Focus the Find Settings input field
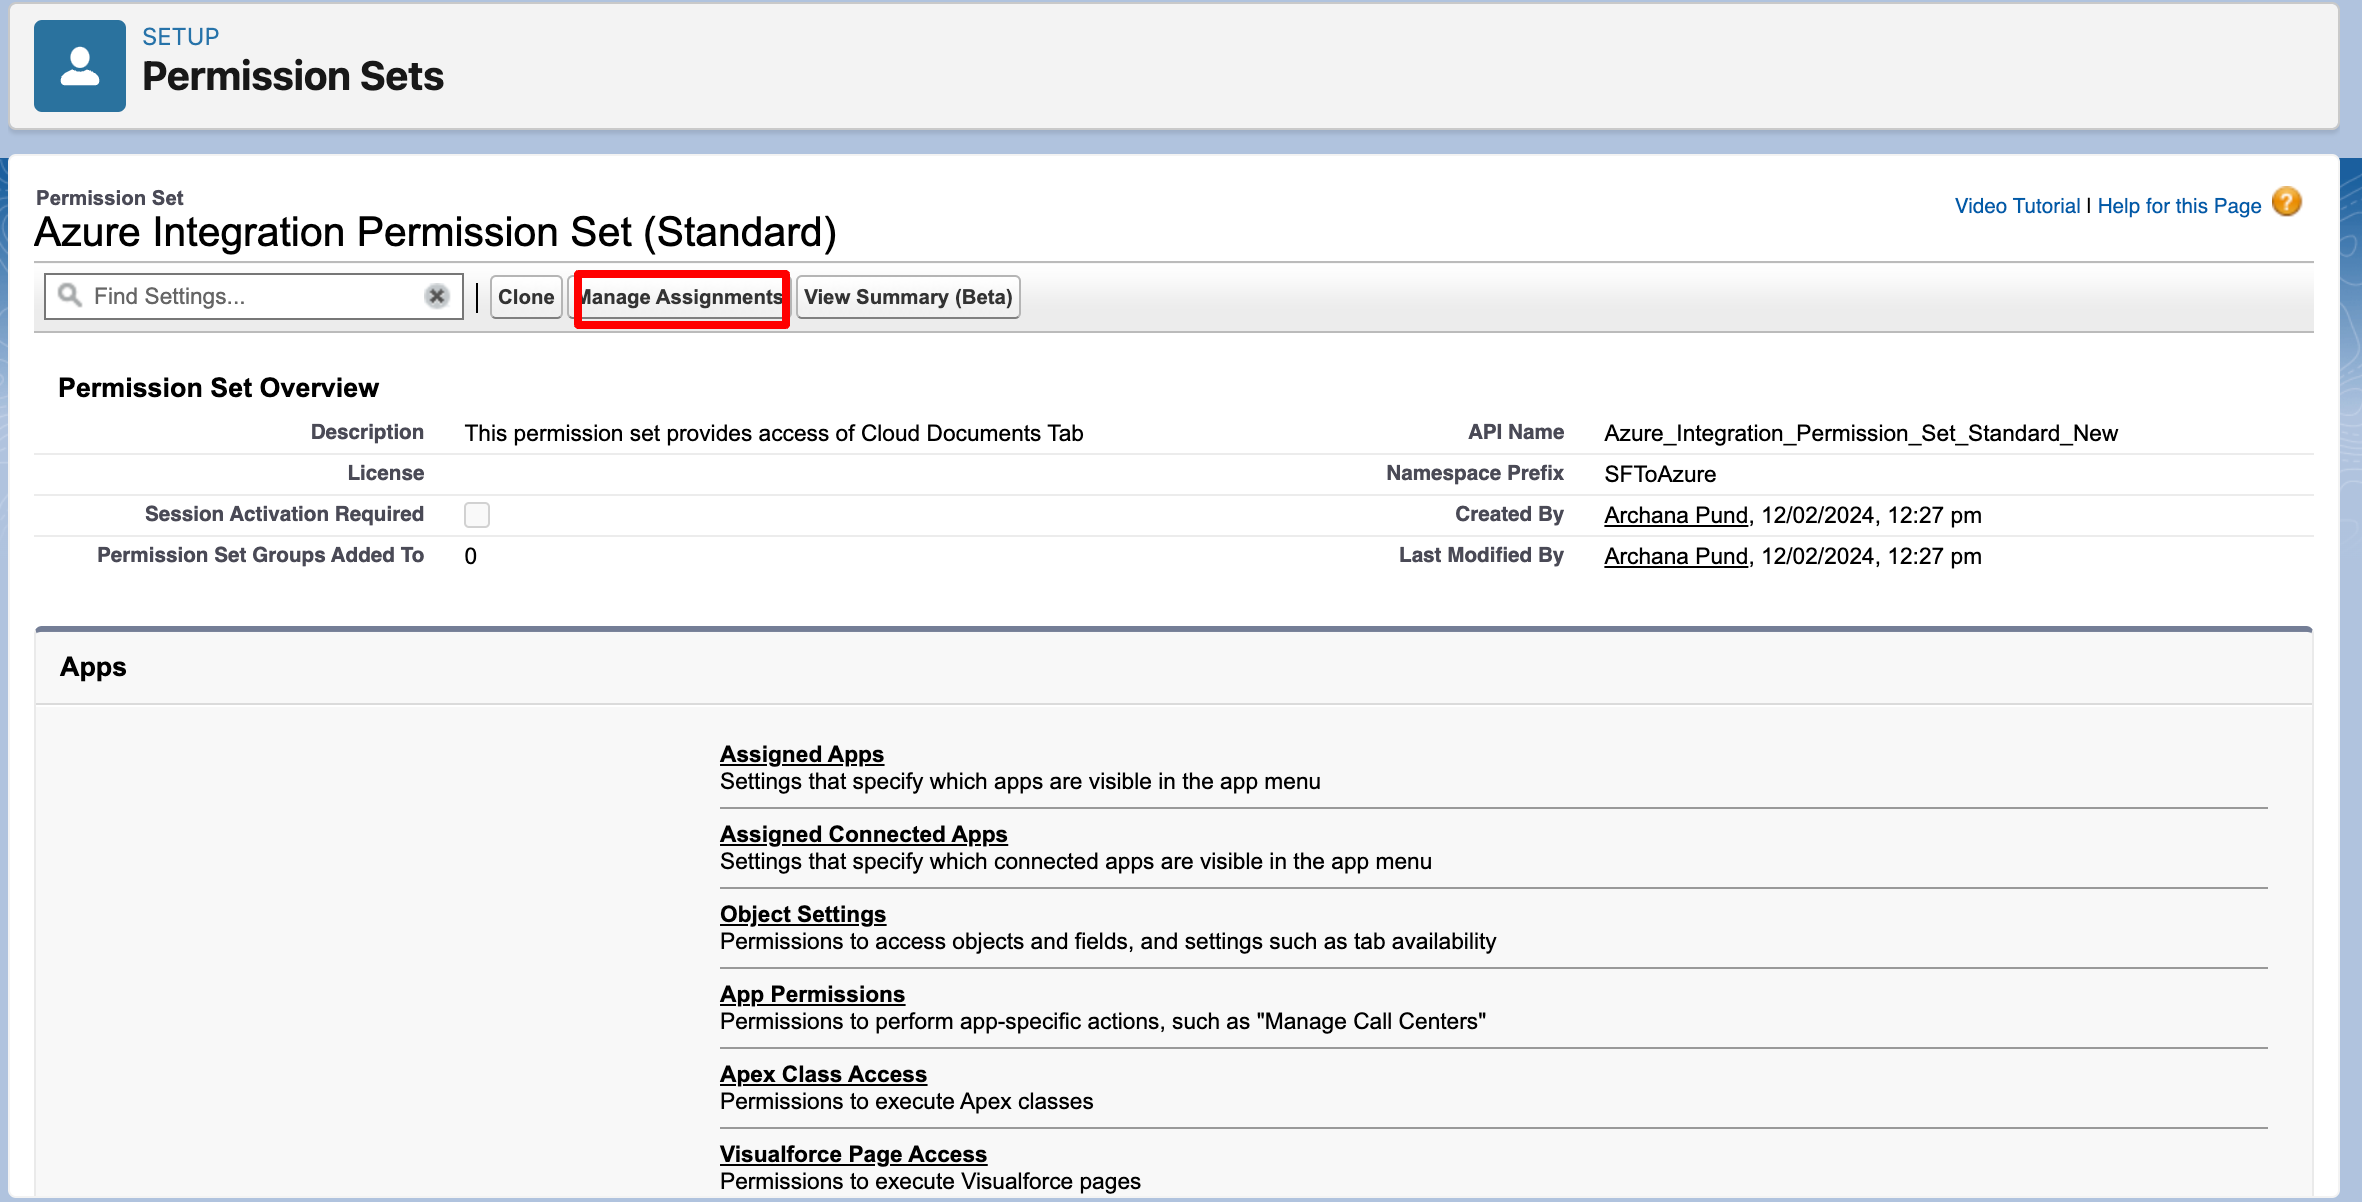Image resolution: width=2362 pixels, height=1202 pixels. pyautogui.click(x=250, y=296)
